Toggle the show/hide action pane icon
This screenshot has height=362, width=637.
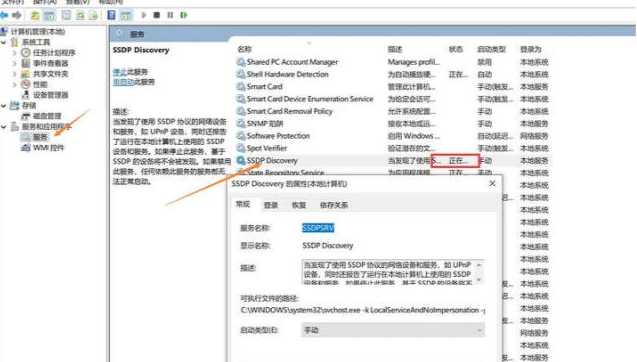pyautogui.click(x=126, y=15)
